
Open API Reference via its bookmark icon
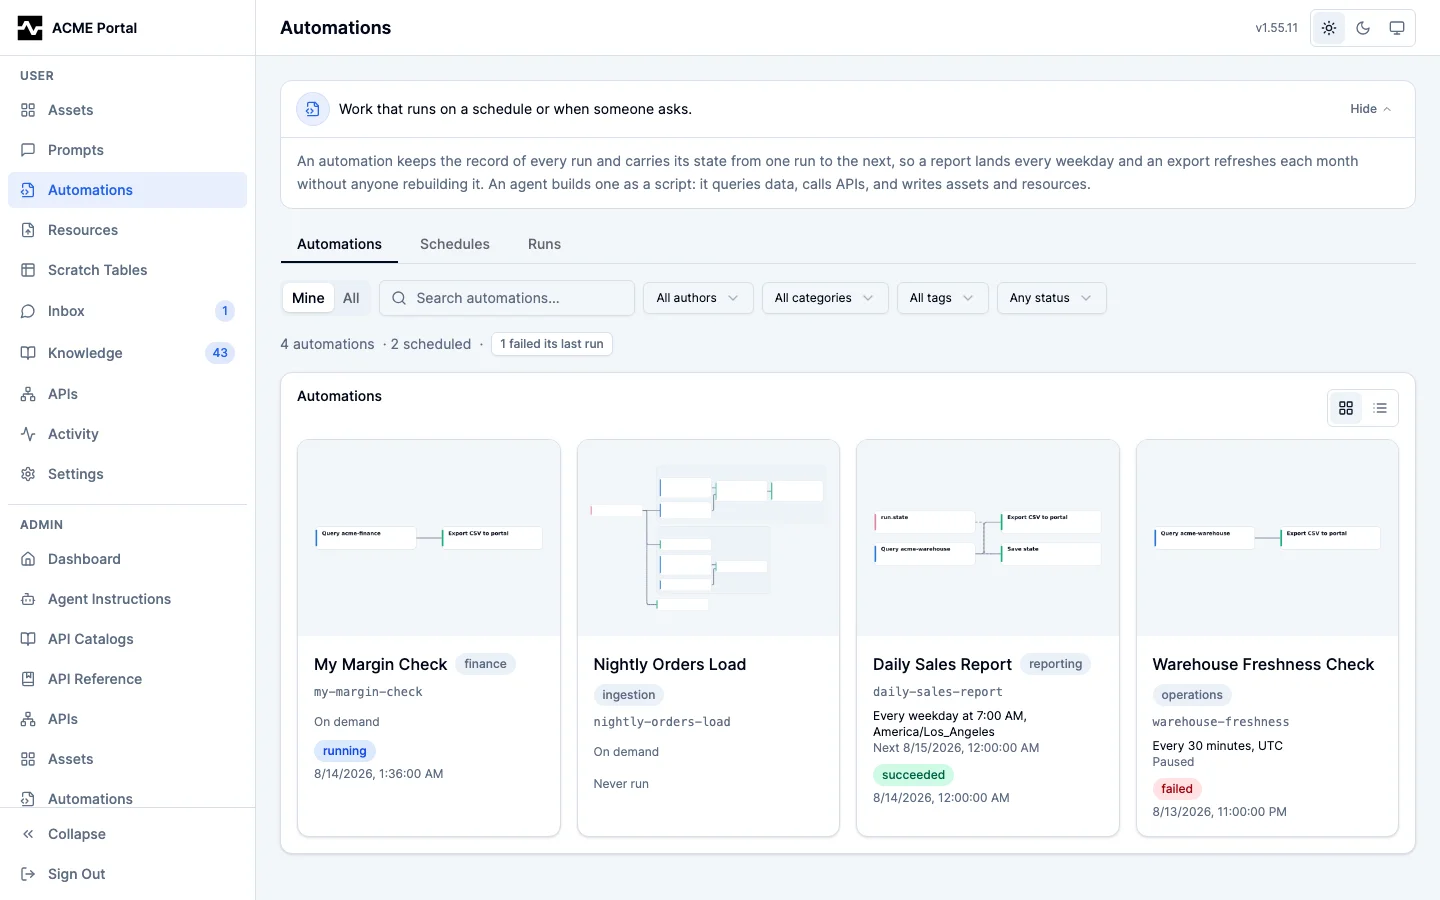pos(28,679)
